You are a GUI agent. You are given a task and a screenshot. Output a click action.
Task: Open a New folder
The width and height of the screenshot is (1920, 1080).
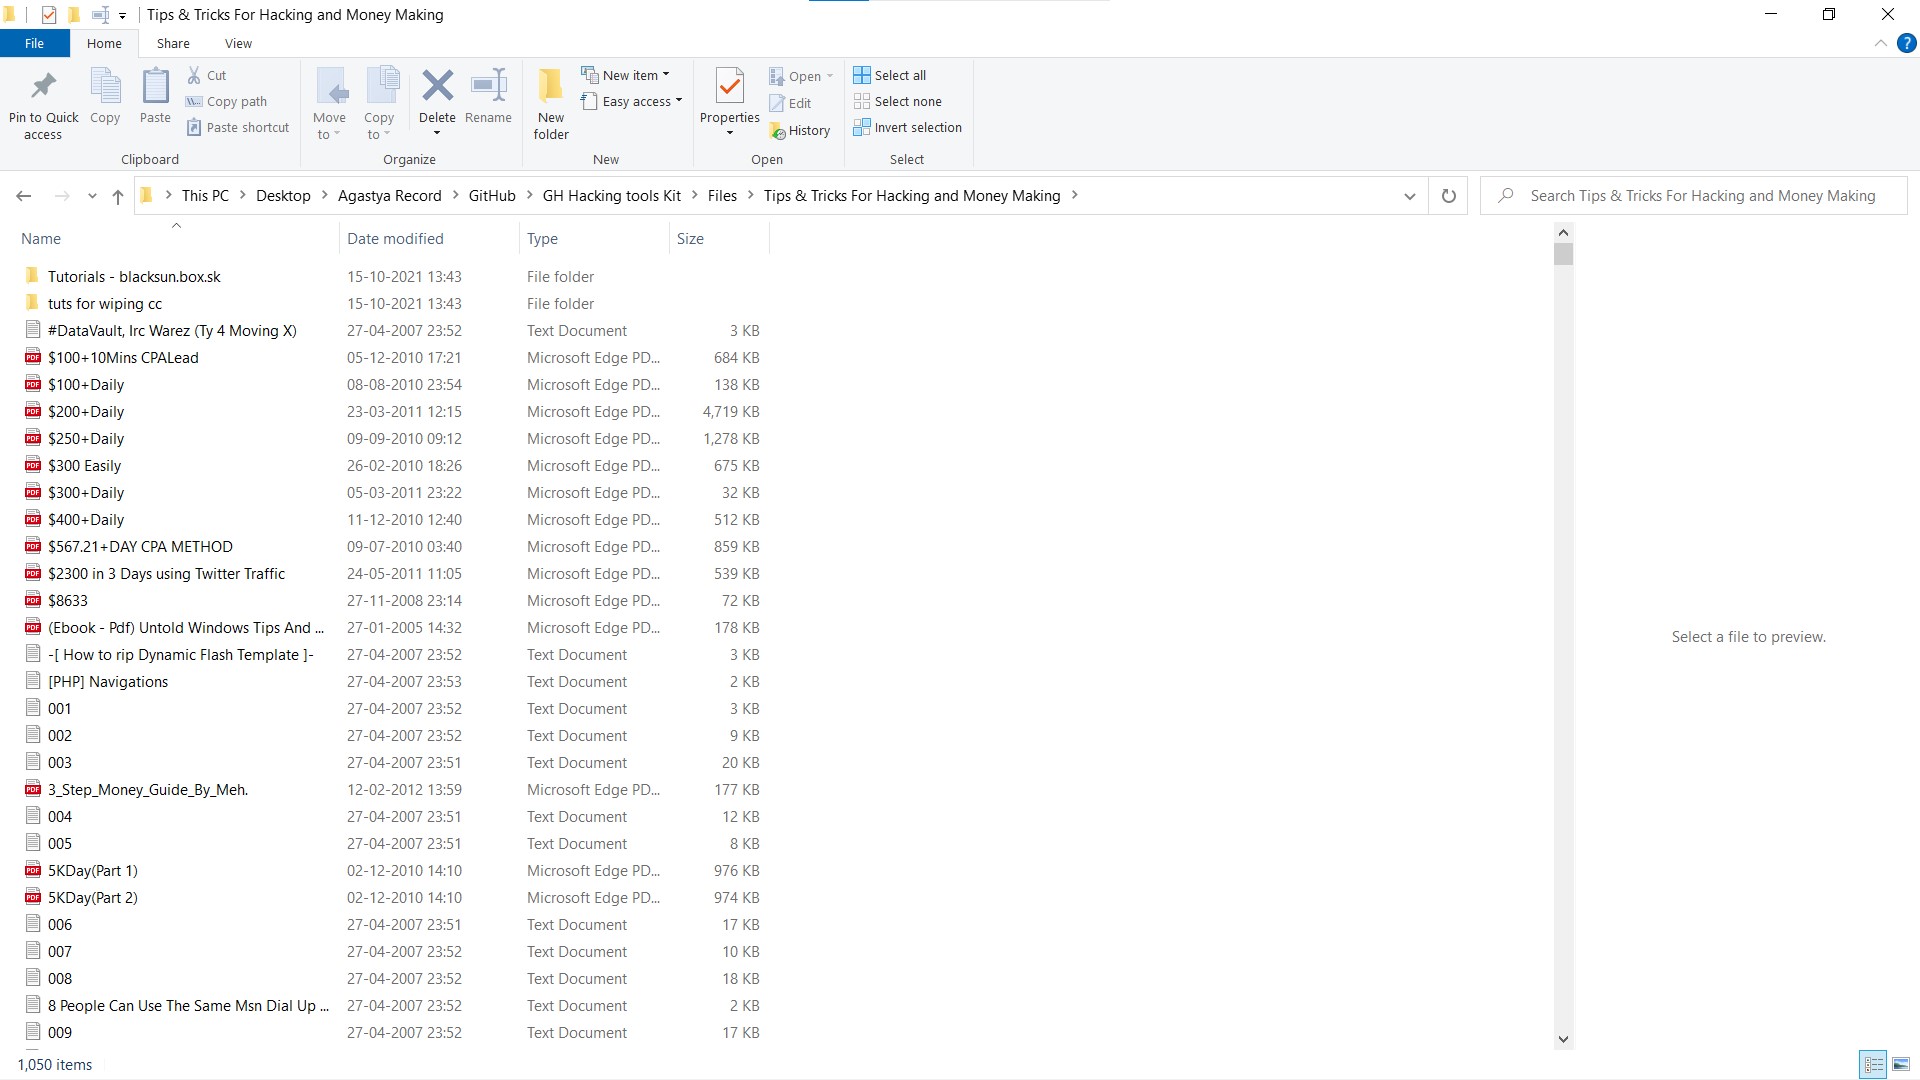coord(550,101)
